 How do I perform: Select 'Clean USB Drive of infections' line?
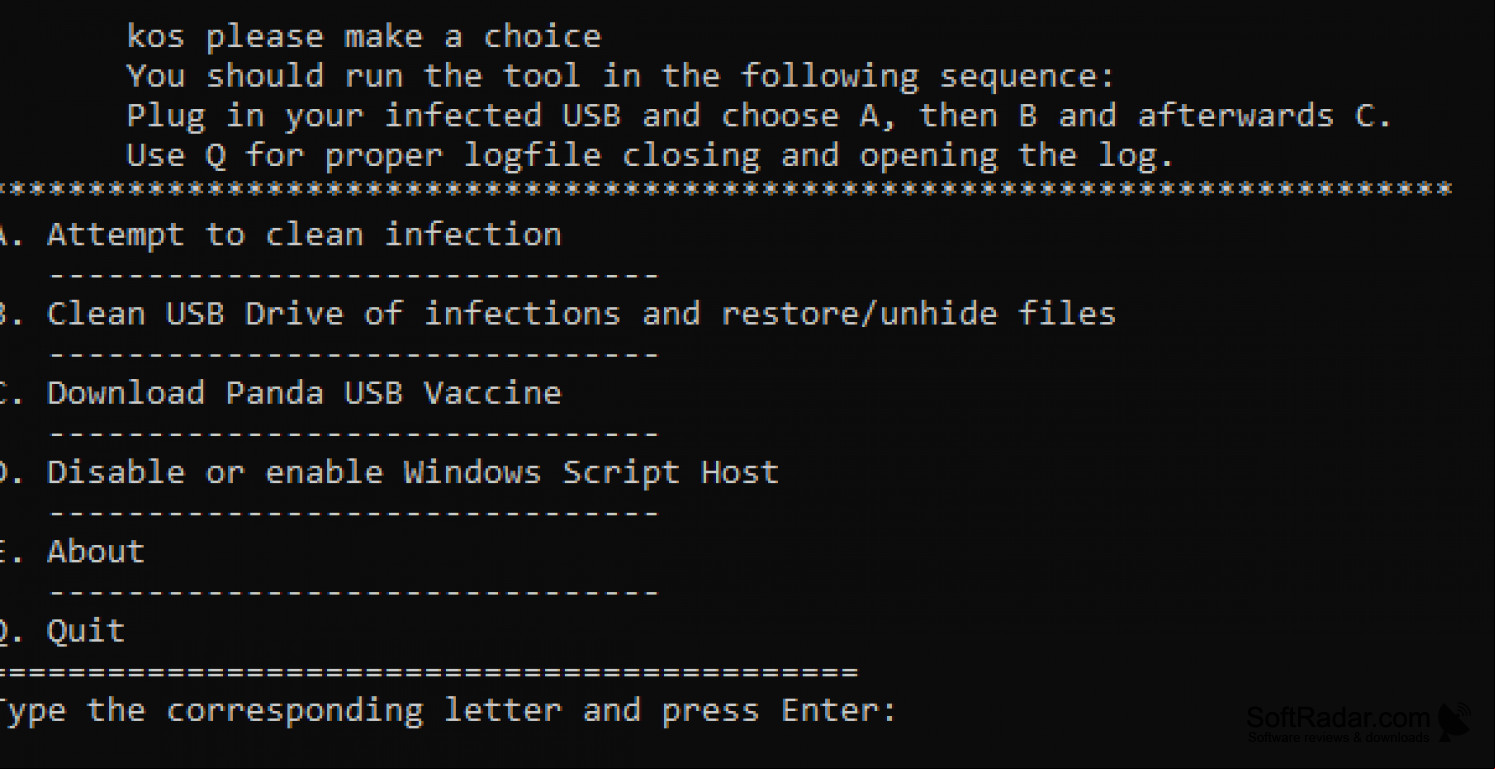click(558, 314)
